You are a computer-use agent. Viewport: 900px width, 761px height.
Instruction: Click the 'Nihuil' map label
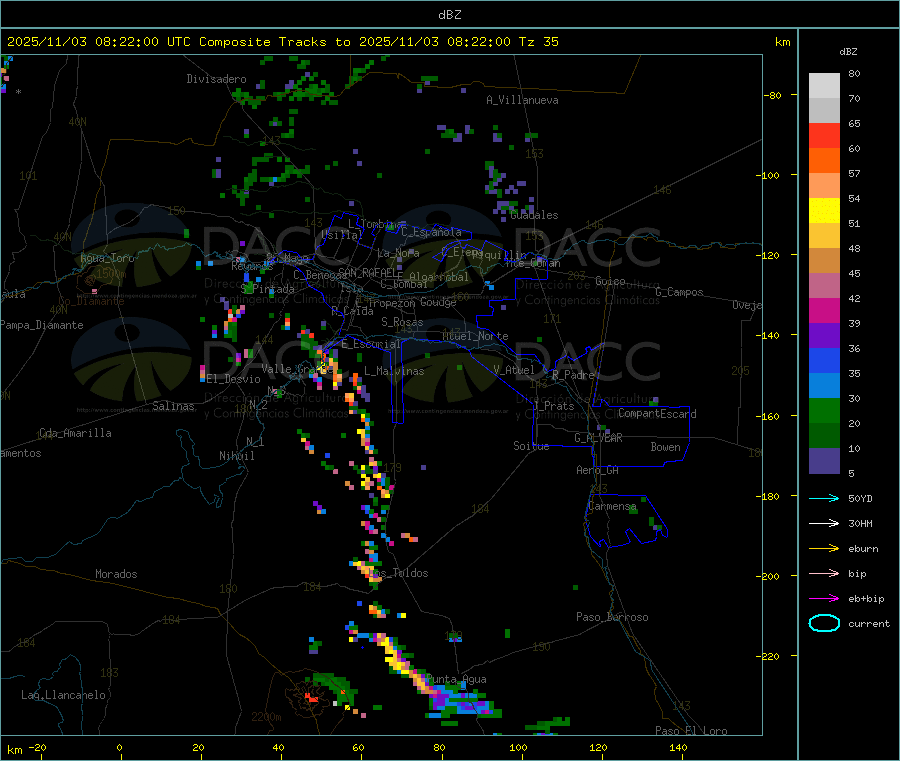point(237,456)
